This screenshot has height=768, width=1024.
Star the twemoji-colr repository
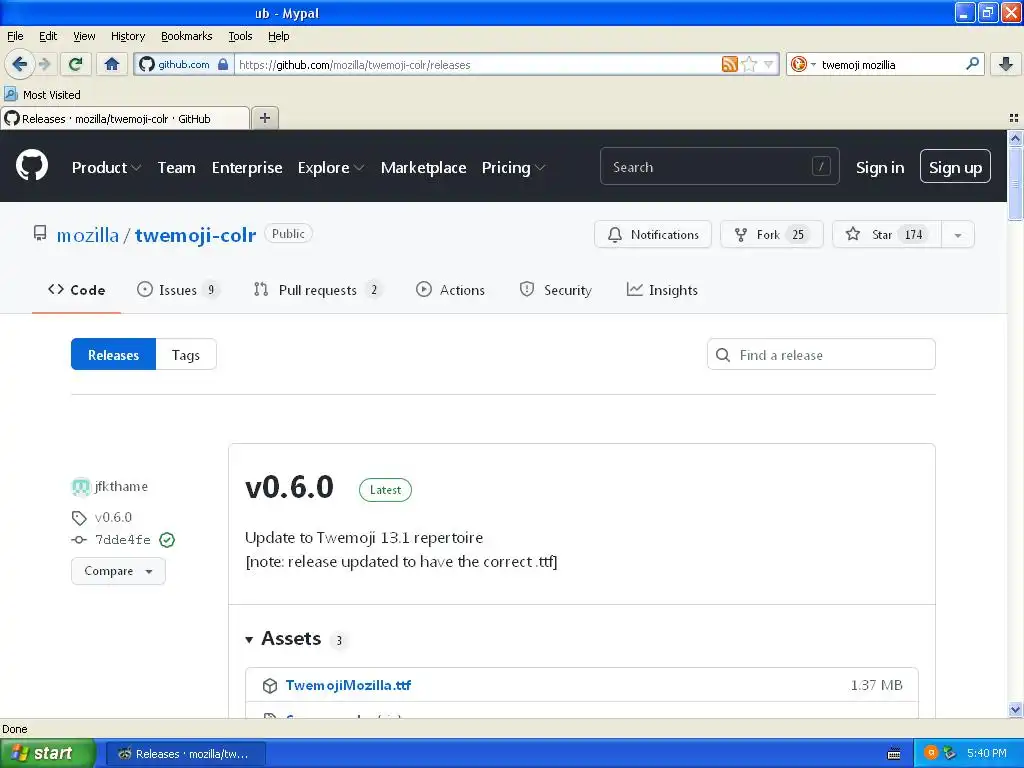887,234
